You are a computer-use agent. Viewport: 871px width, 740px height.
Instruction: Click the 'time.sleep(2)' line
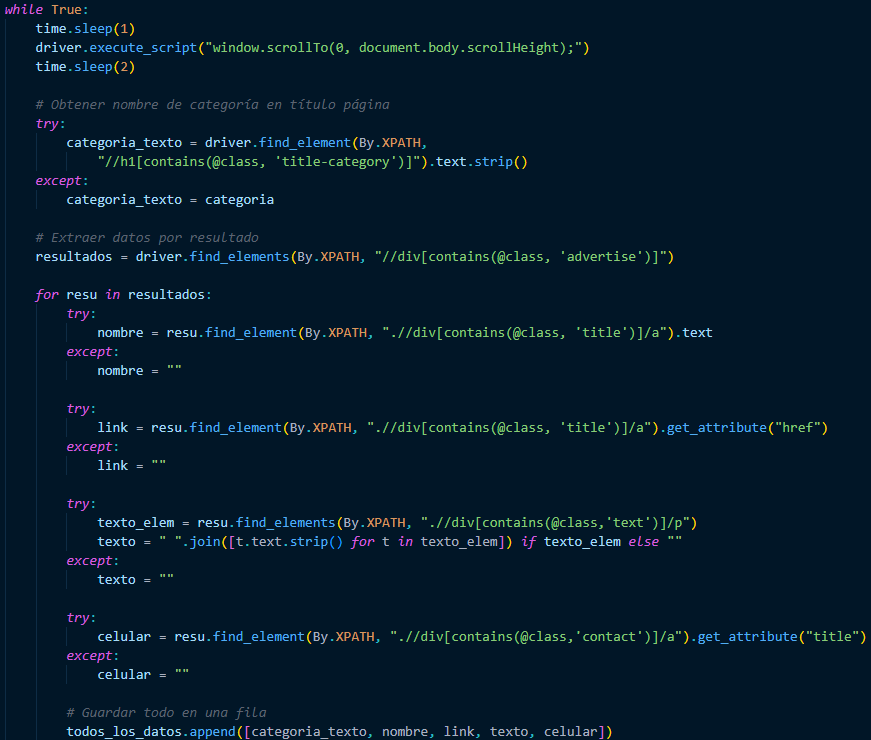pyautogui.click(x=85, y=67)
